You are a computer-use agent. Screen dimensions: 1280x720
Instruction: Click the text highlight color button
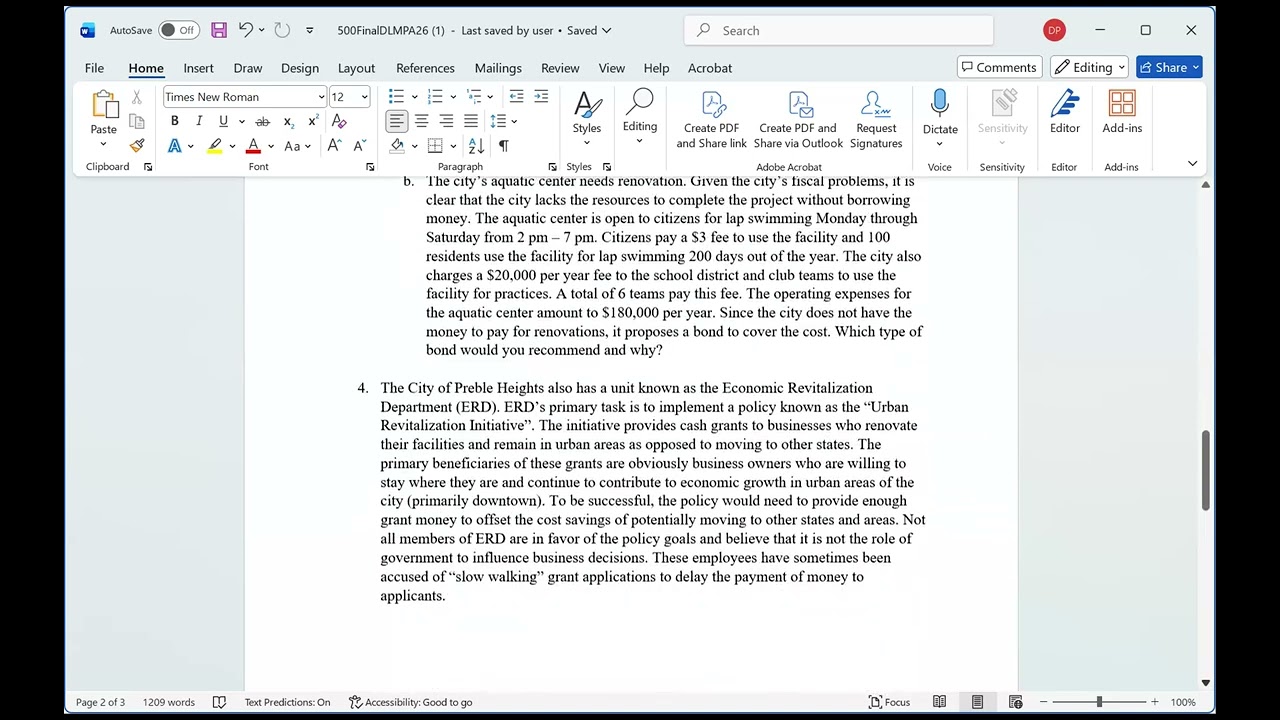[x=214, y=146]
